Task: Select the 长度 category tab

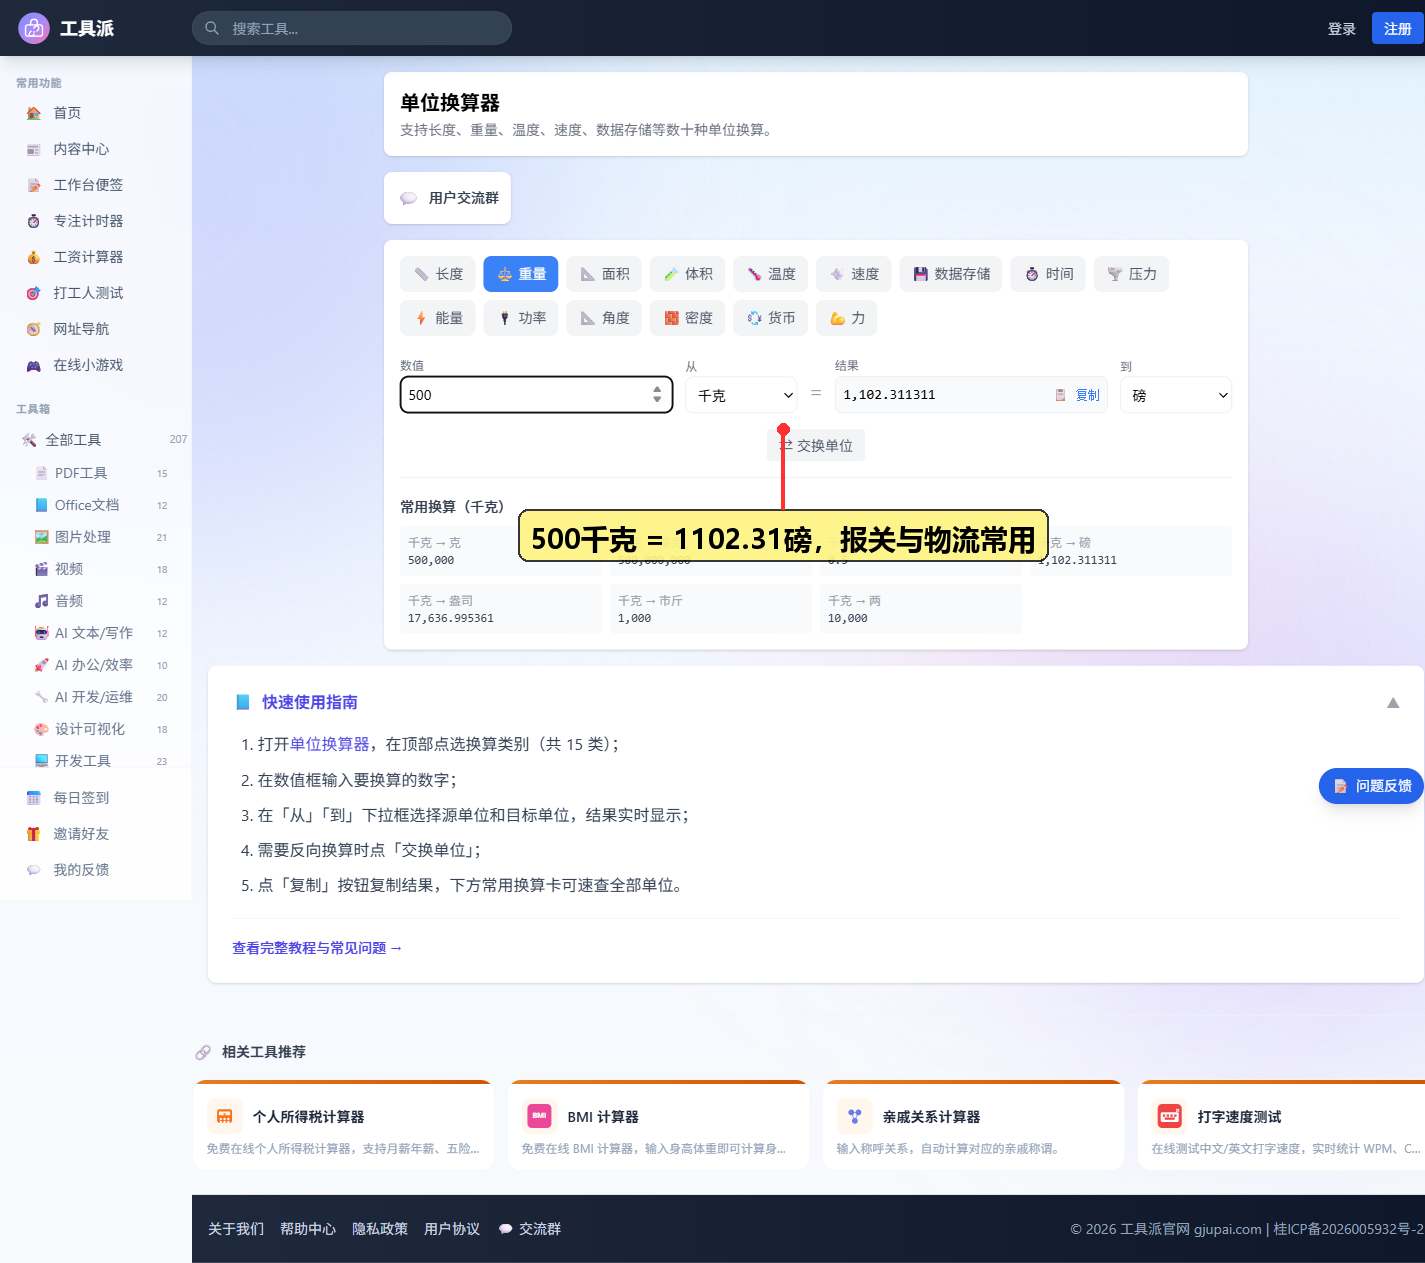Action: tap(438, 274)
